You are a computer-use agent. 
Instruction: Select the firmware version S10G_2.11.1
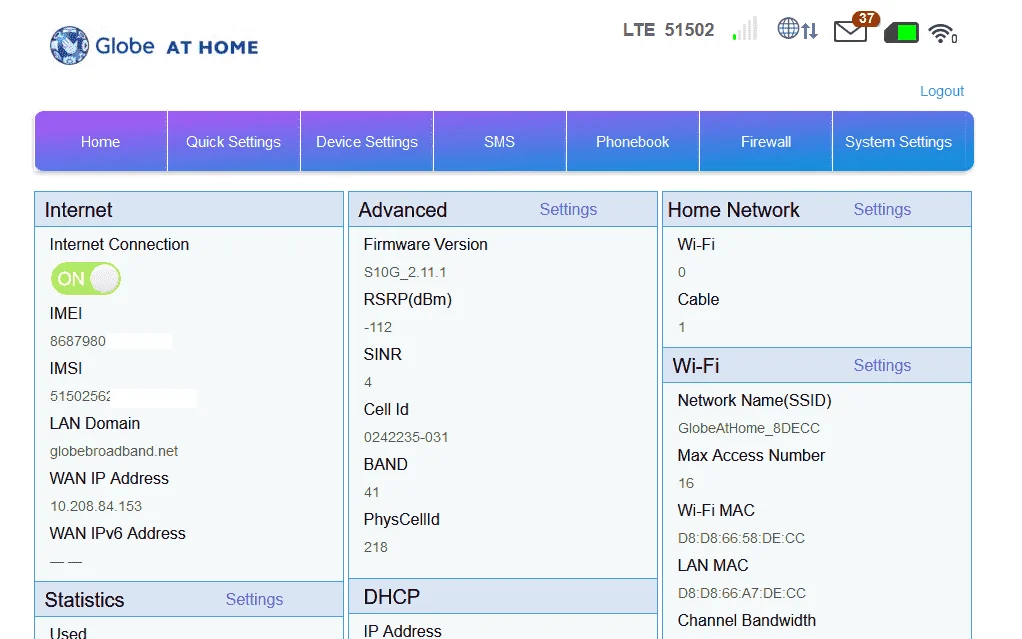(405, 272)
